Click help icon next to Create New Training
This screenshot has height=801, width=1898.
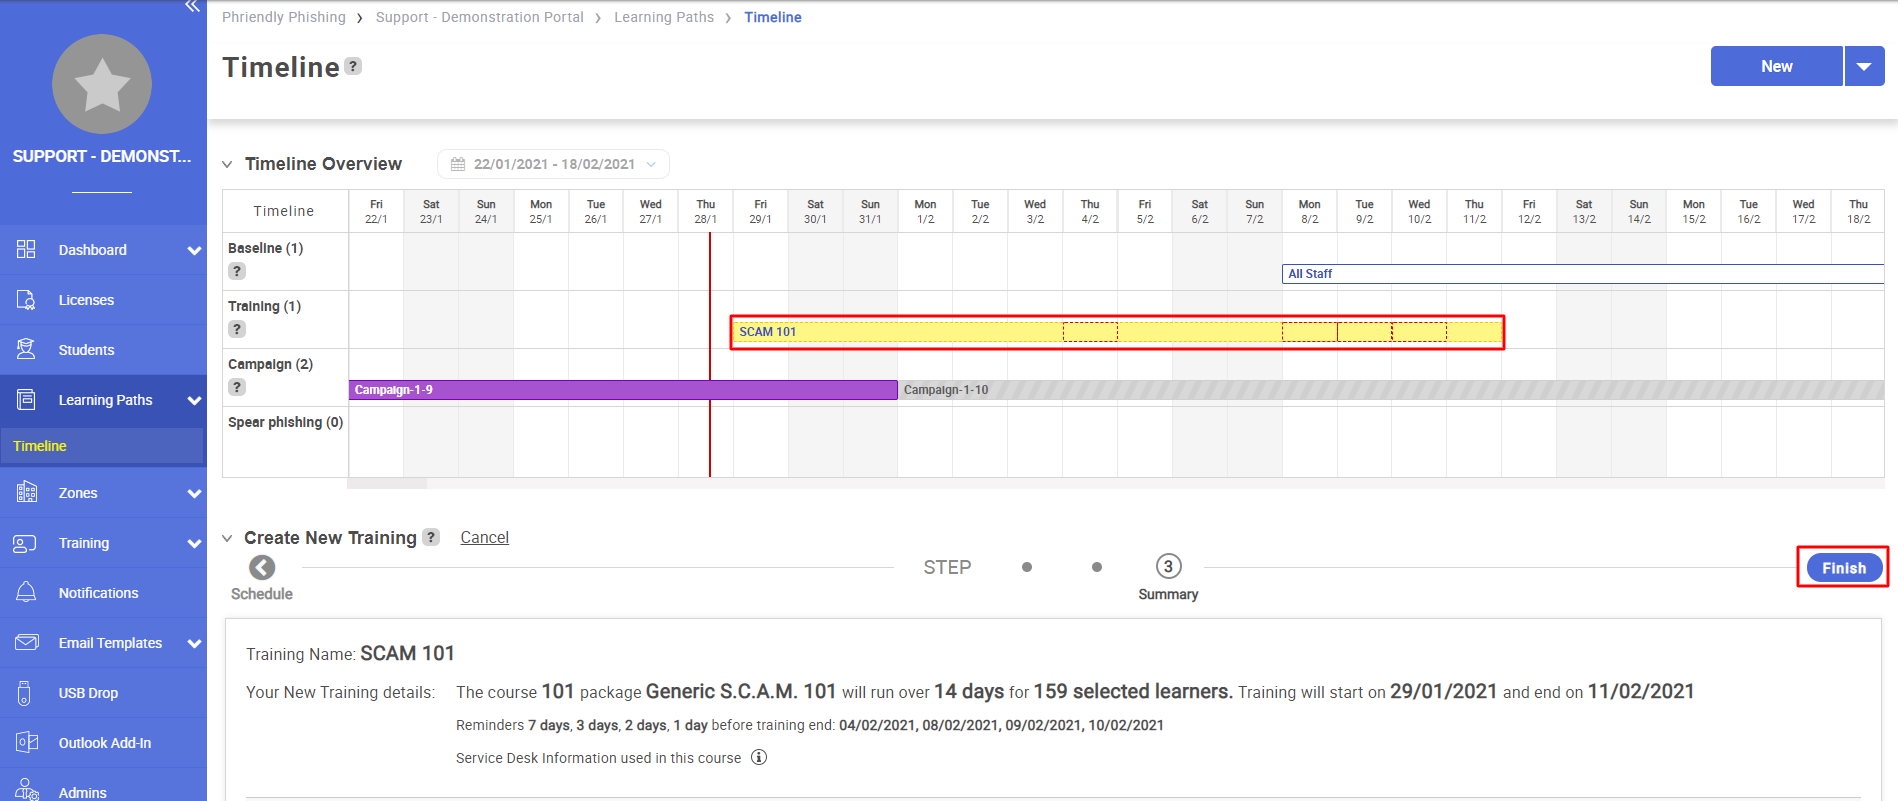click(x=431, y=537)
